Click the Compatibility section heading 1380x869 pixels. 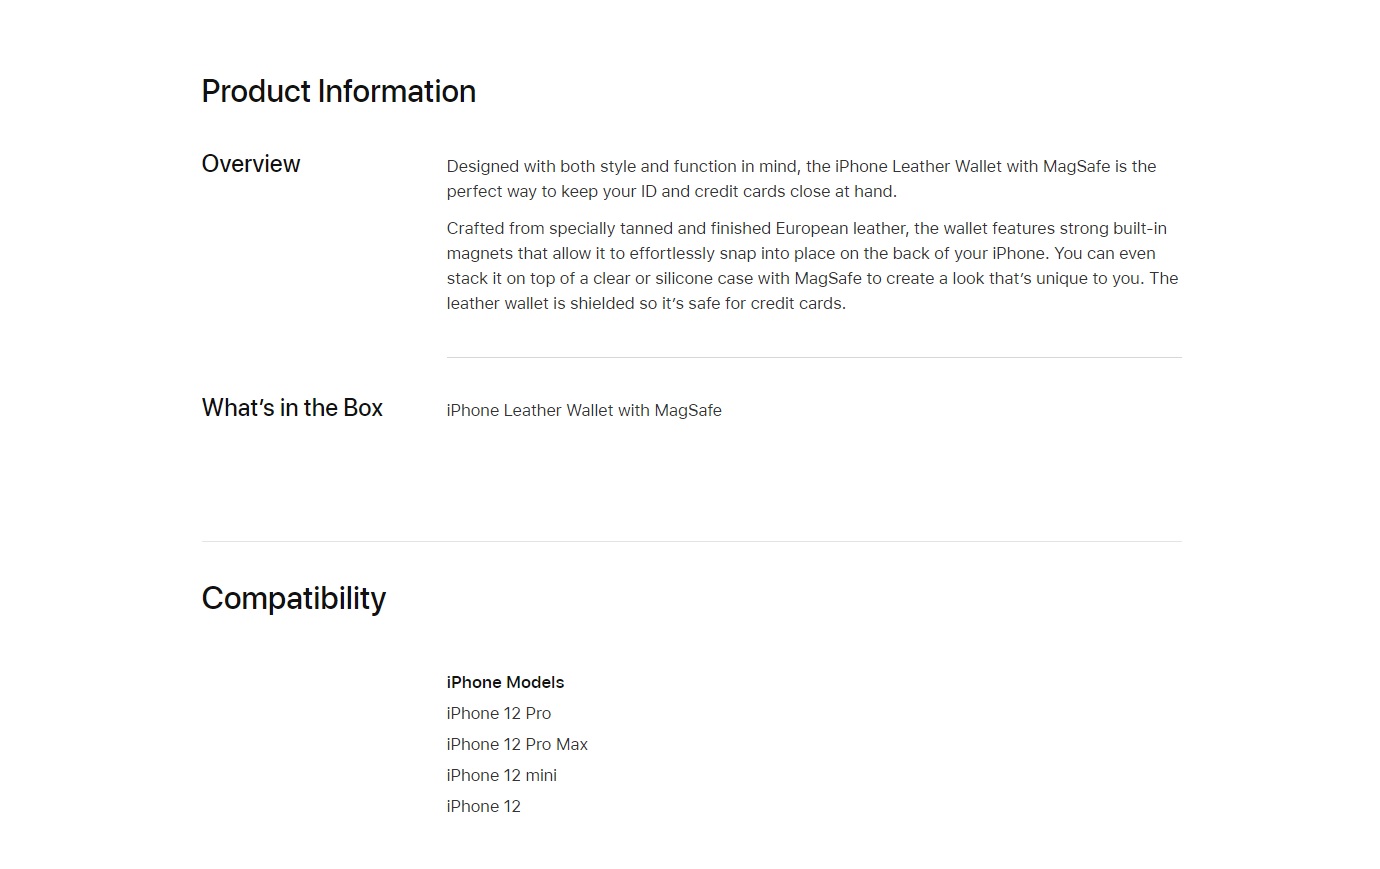click(x=293, y=598)
